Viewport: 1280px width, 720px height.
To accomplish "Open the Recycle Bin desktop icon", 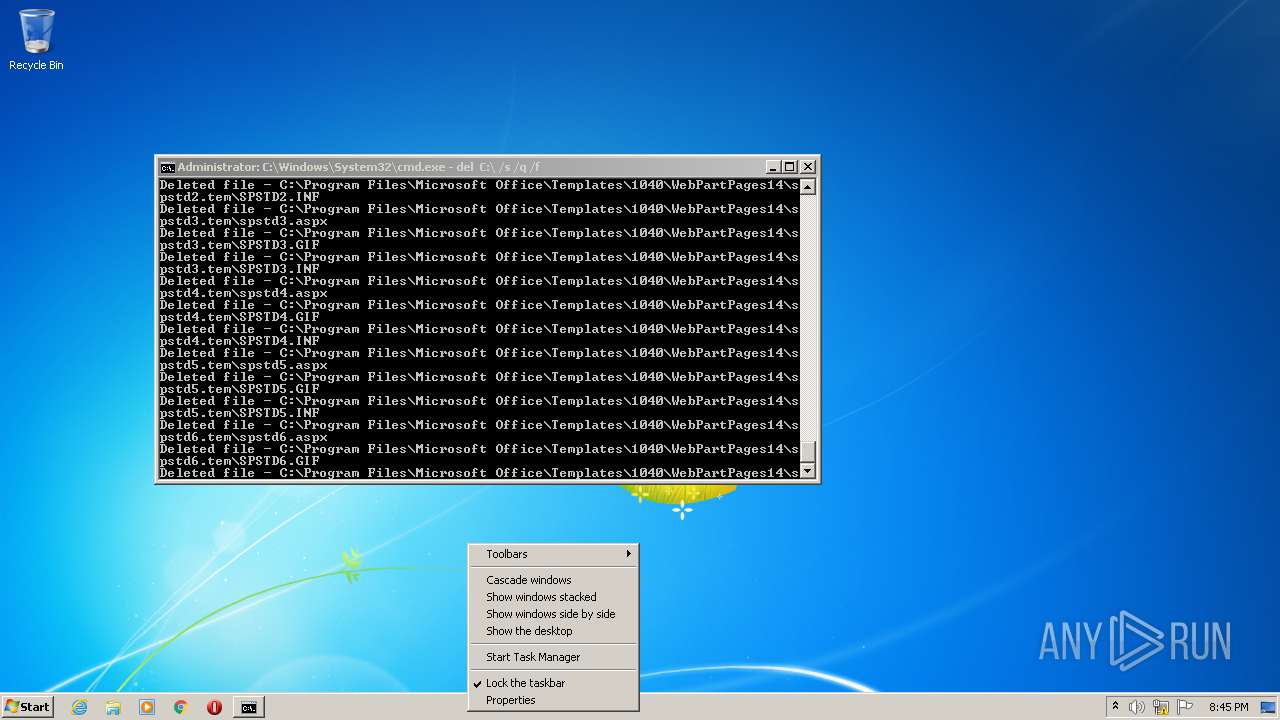I will (x=36, y=40).
